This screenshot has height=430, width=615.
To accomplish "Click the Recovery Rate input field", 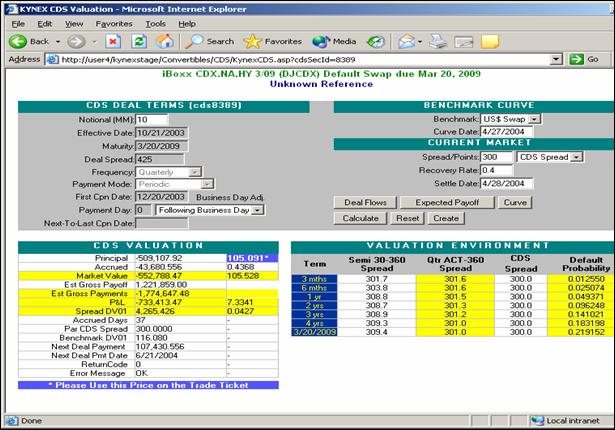I will [496, 170].
